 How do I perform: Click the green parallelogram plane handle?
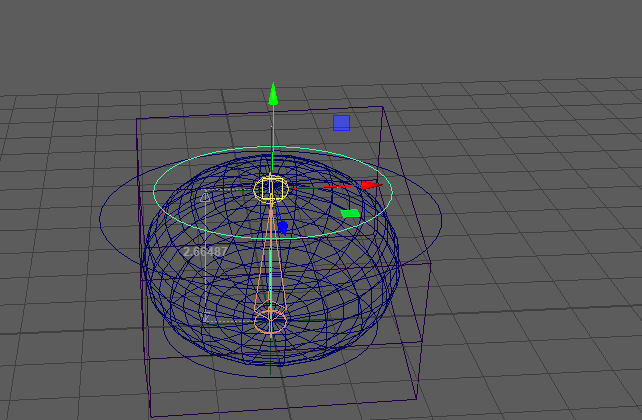click(x=350, y=213)
